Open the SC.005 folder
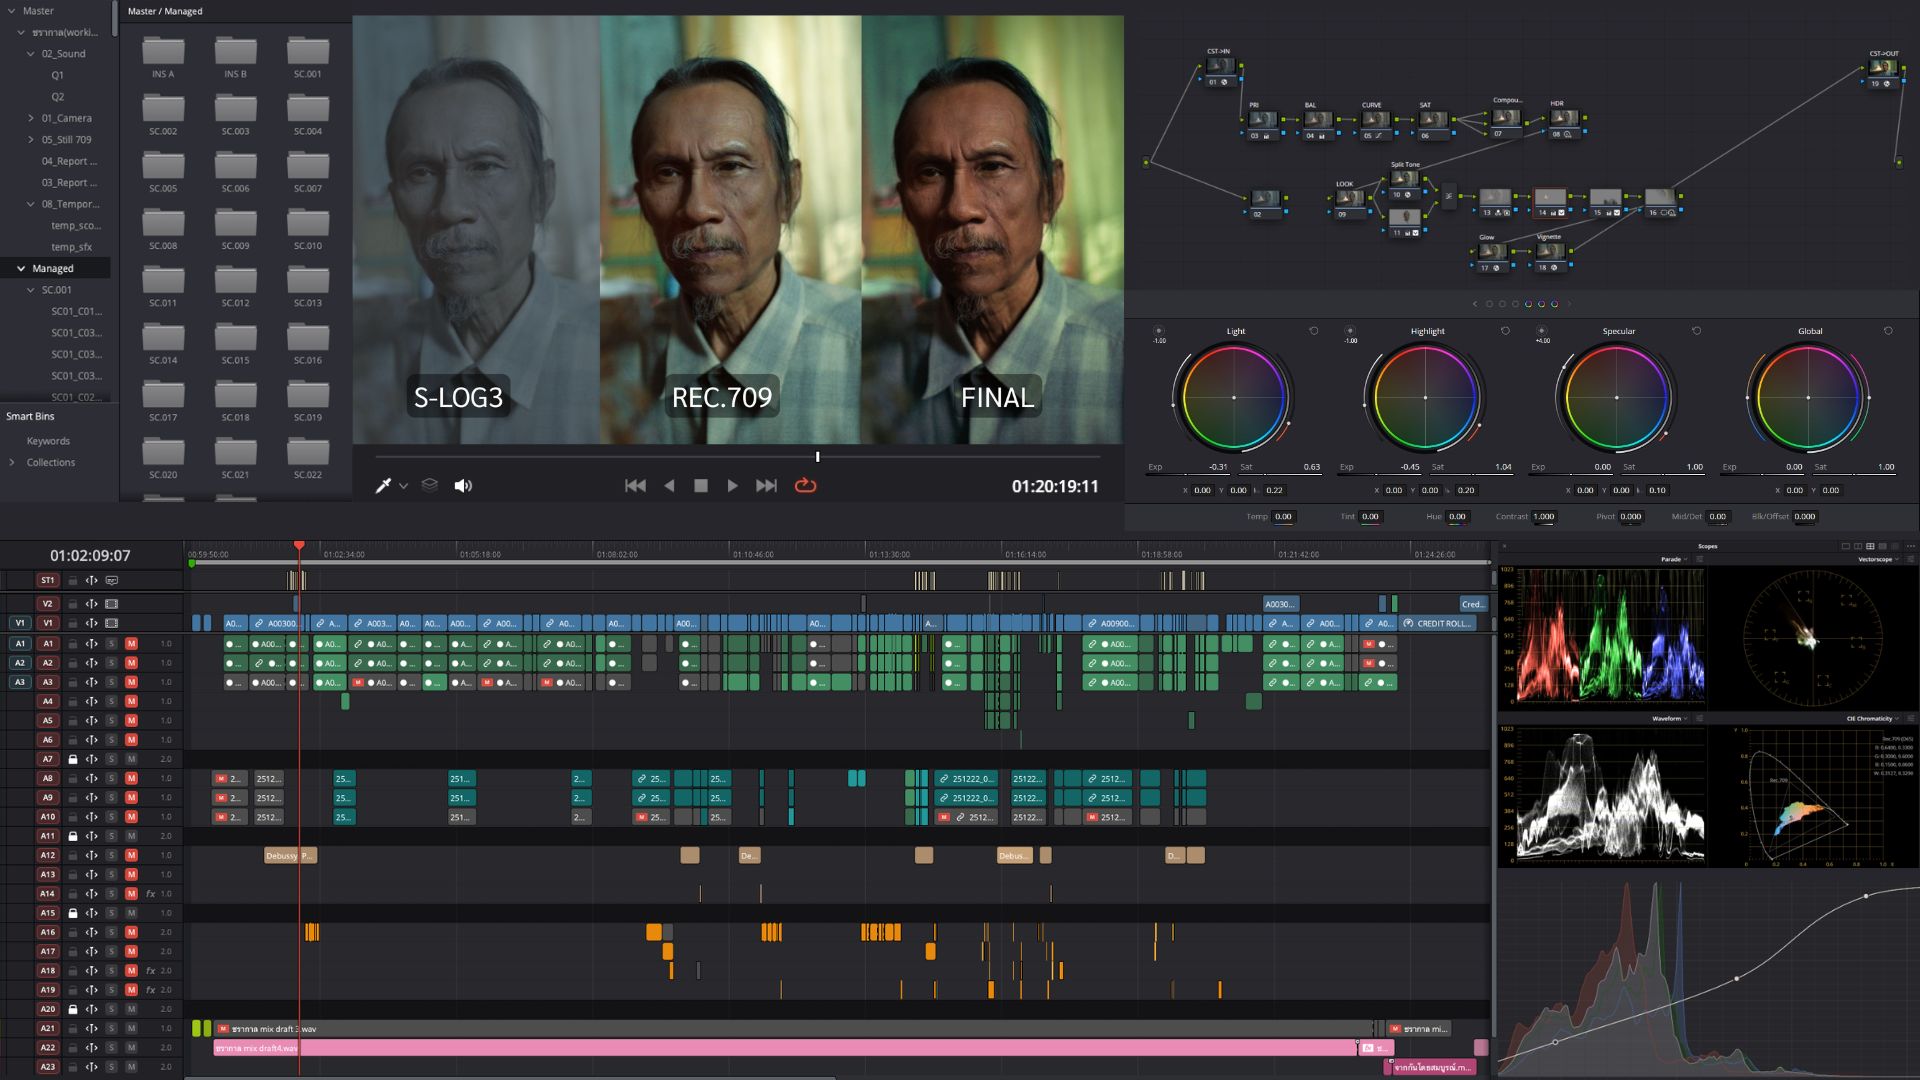Screen dimensions: 1920x1080 [163, 171]
